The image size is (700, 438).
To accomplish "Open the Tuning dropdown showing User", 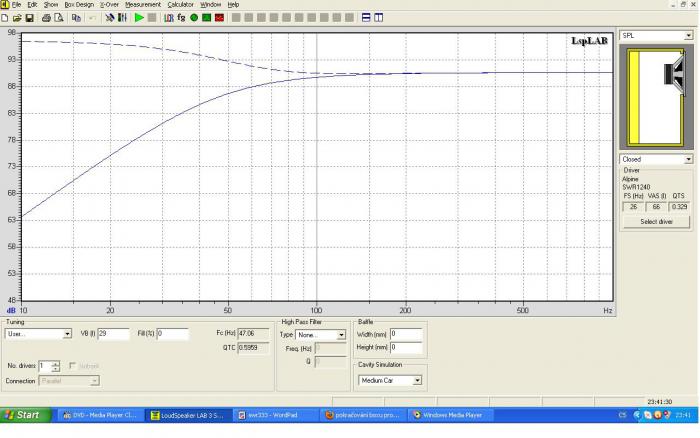I will pyautogui.click(x=38, y=334).
